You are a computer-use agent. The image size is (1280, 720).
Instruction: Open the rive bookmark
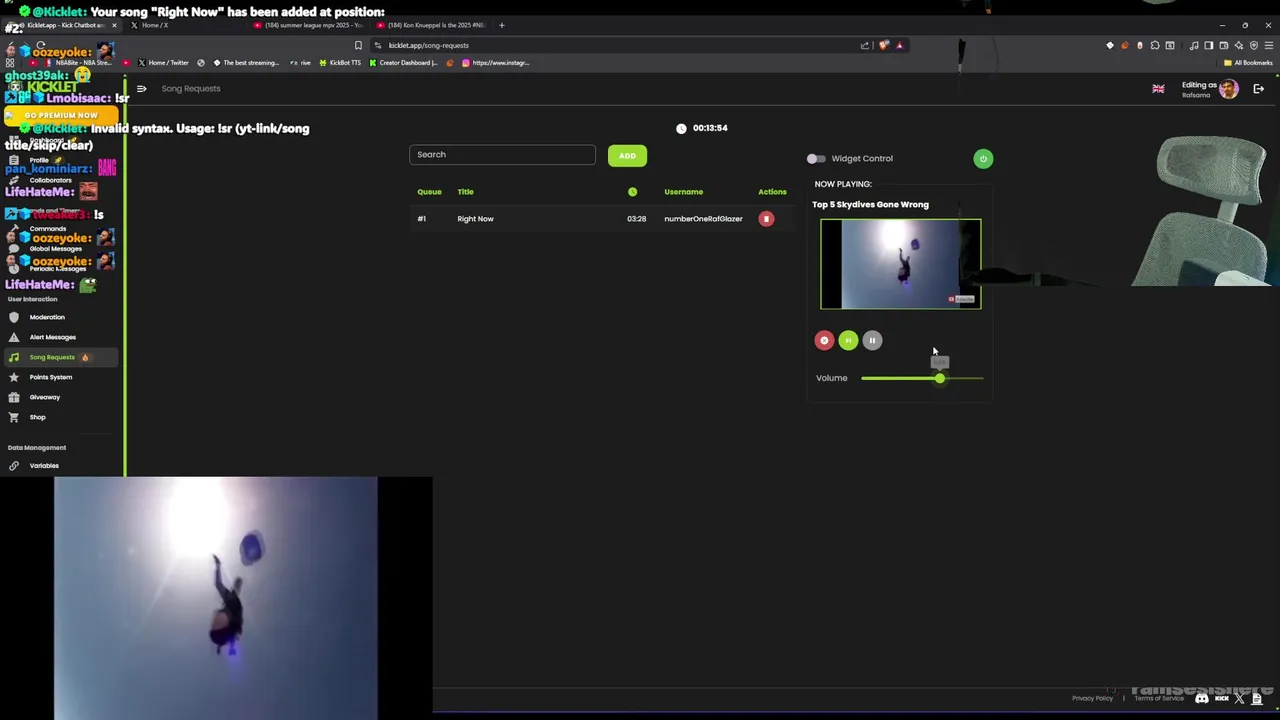301,63
